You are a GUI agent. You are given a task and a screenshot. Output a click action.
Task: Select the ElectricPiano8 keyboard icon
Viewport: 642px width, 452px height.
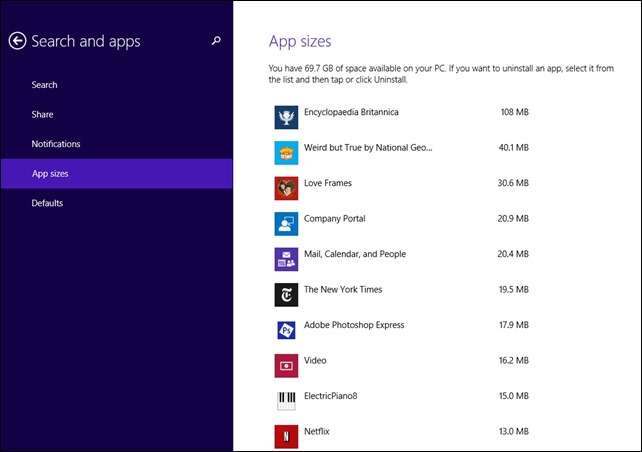[x=286, y=401]
